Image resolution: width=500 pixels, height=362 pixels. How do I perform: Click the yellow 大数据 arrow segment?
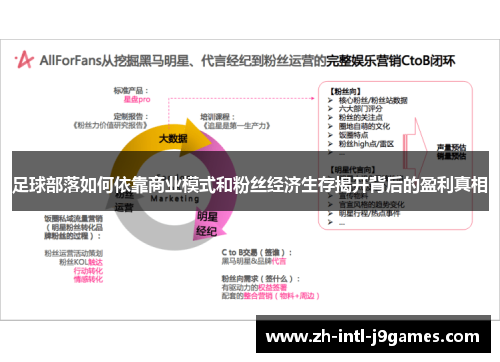(173, 138)
